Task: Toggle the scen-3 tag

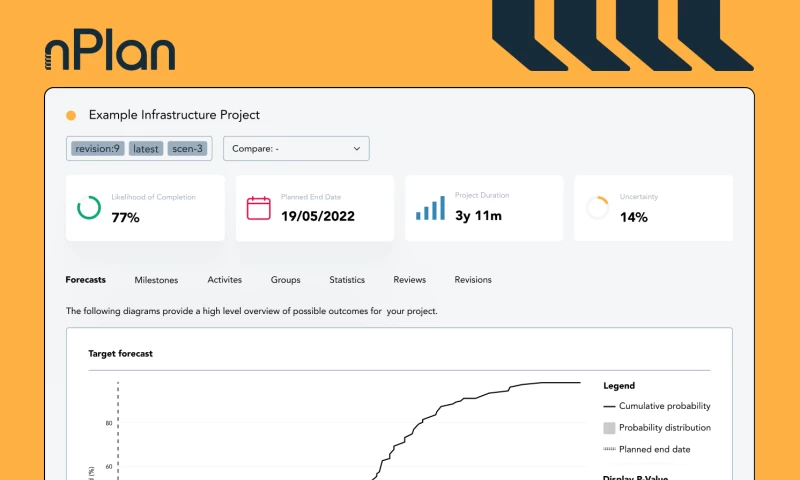Action: (187, 149)
